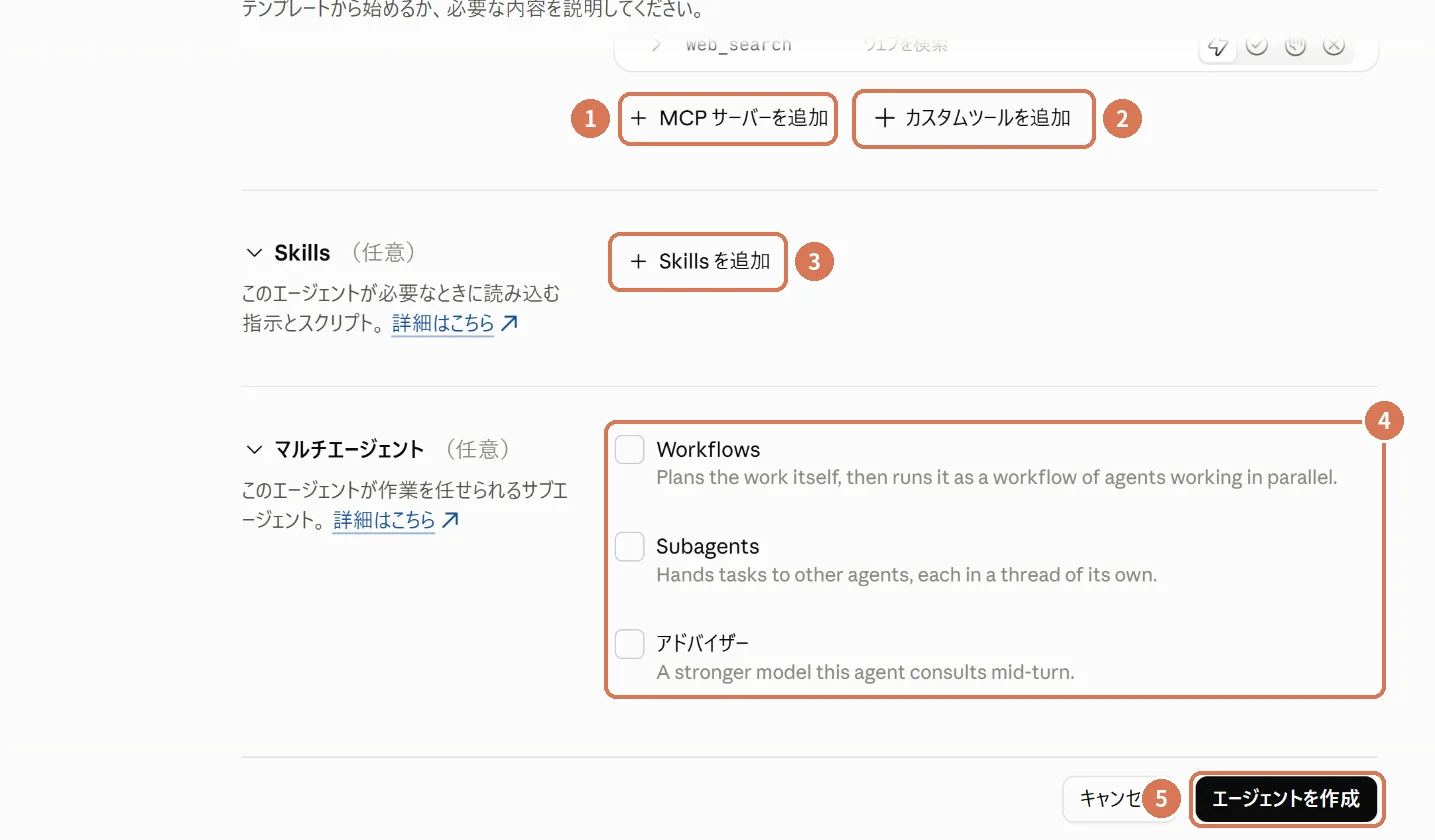
Task: Open the 詳細はこちら link under マルチエージェント
Action: pyautogui.click(x=396, y=521)
